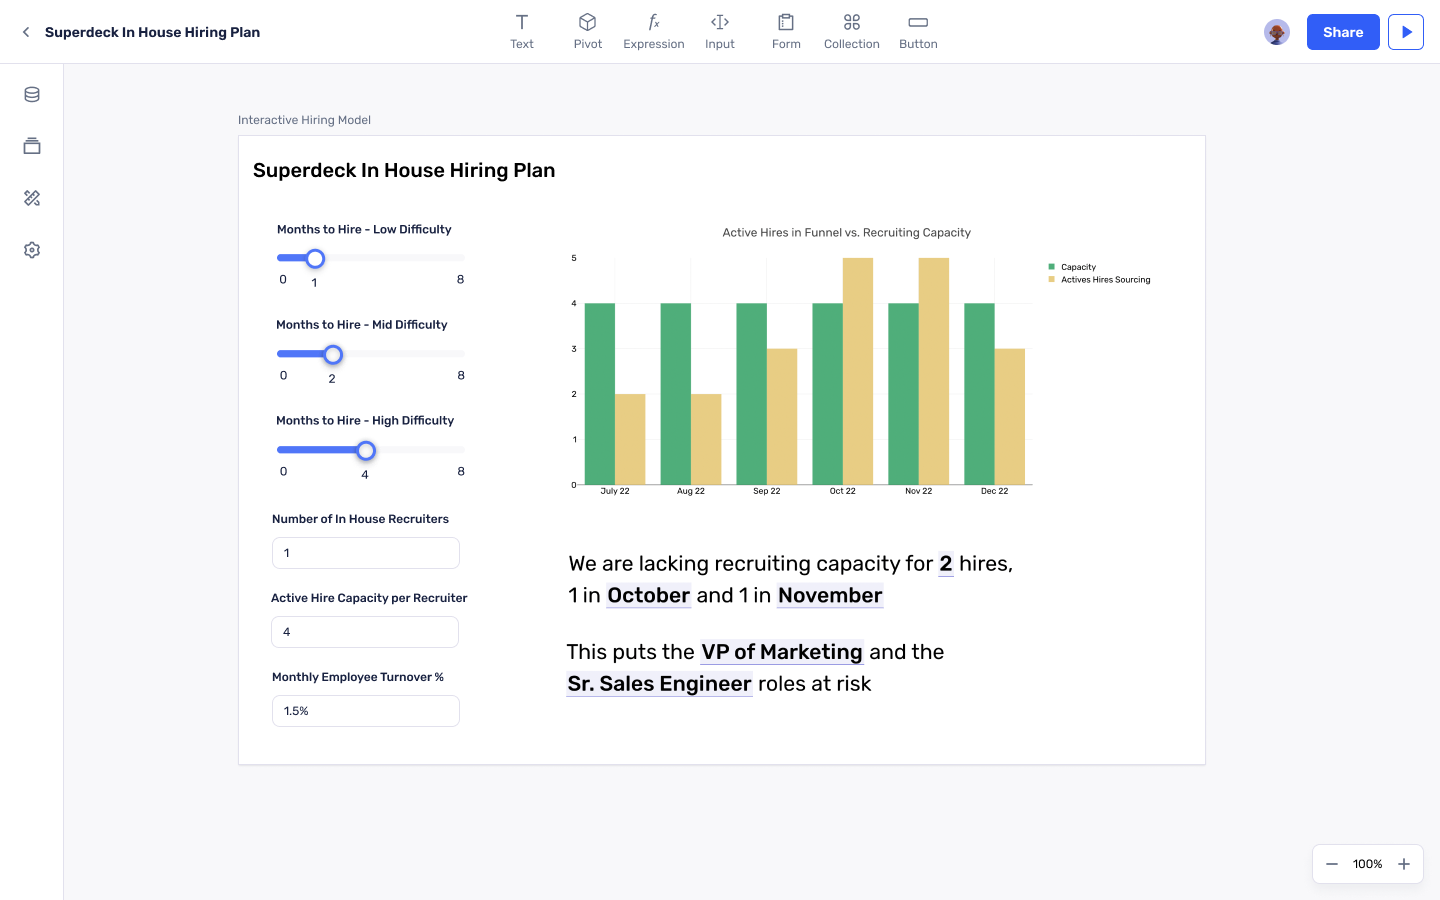This screenshot has width=1440, height=900.
Task: Adjust the Mid Difficulty months slider
Action: pyautogui.click(x=333, y=354)
